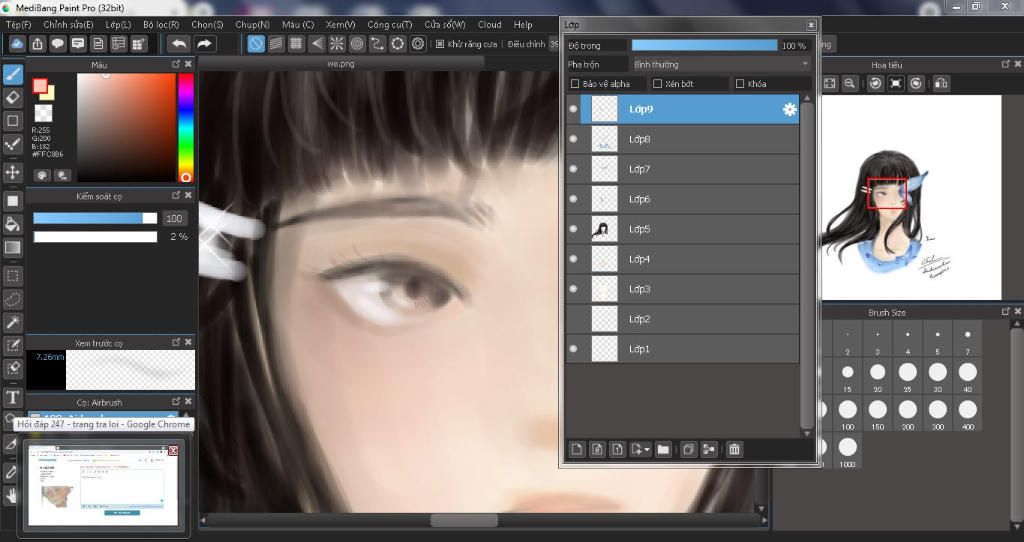Click the Undo arrow in toolbar
The height and width of the screenshot is (542, 1024).
coord(178,44)
